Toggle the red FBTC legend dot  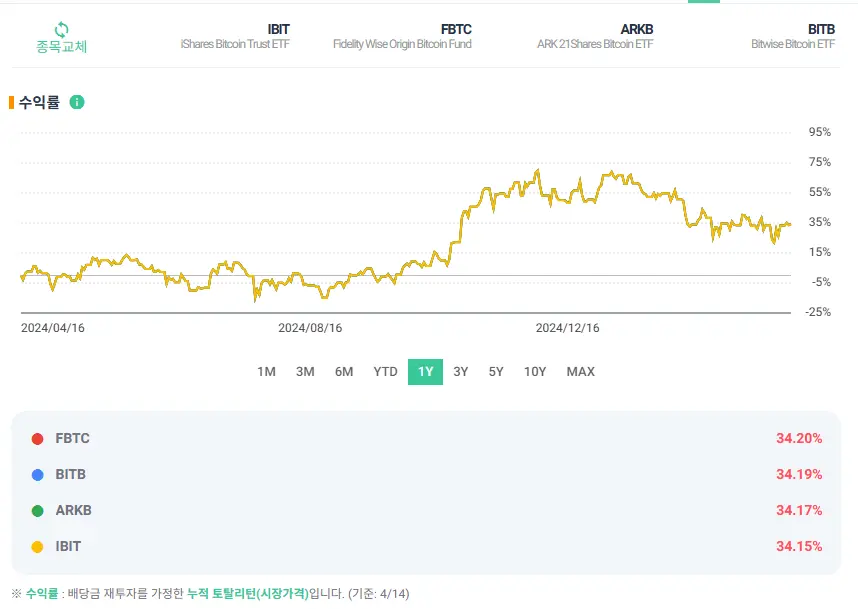37,439
